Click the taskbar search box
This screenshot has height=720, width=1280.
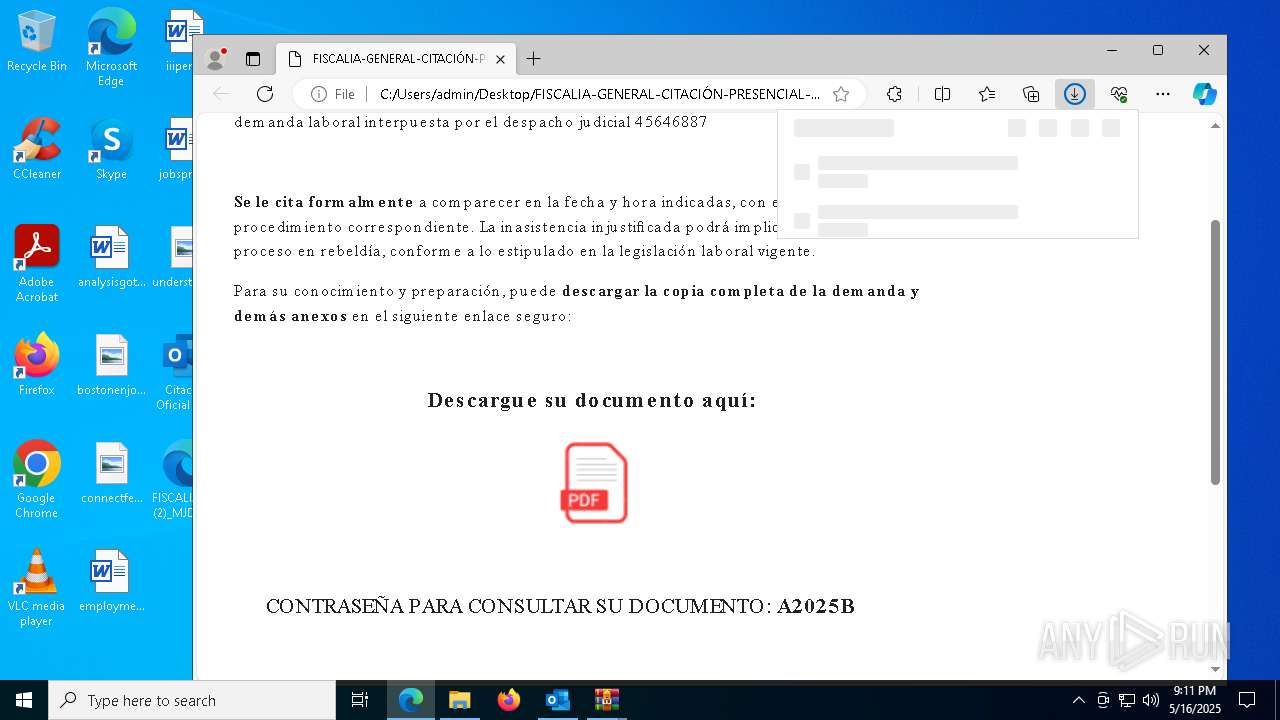[192, 700]
